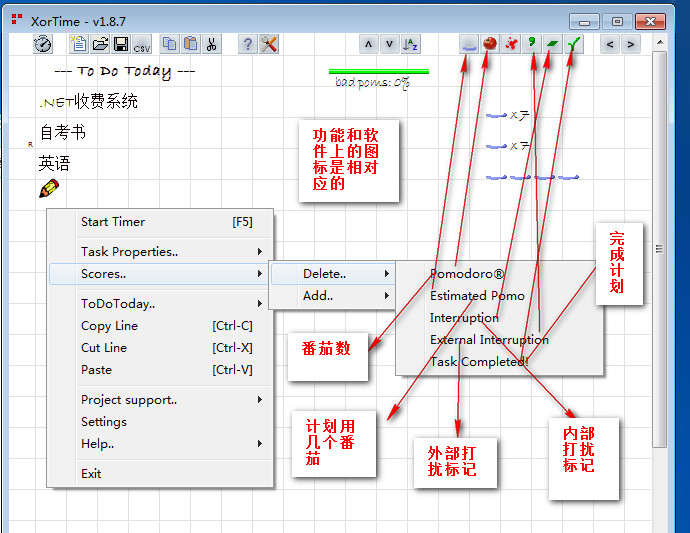Click the four estimate marks for 英语
This screenshot has height=533, width=690.
click(532, 177)
